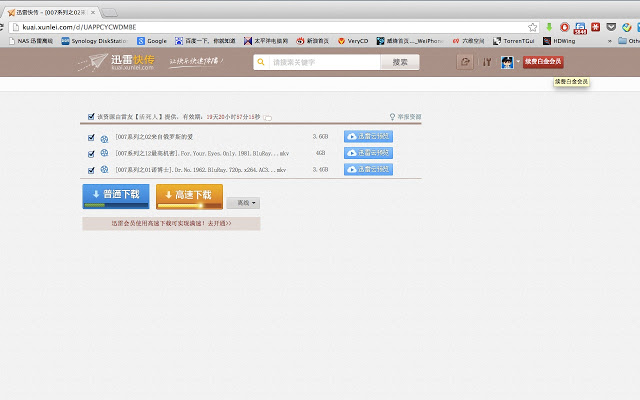Open the Google bookmark
Screen dimensions: 640x400
(x=152, y=41)
